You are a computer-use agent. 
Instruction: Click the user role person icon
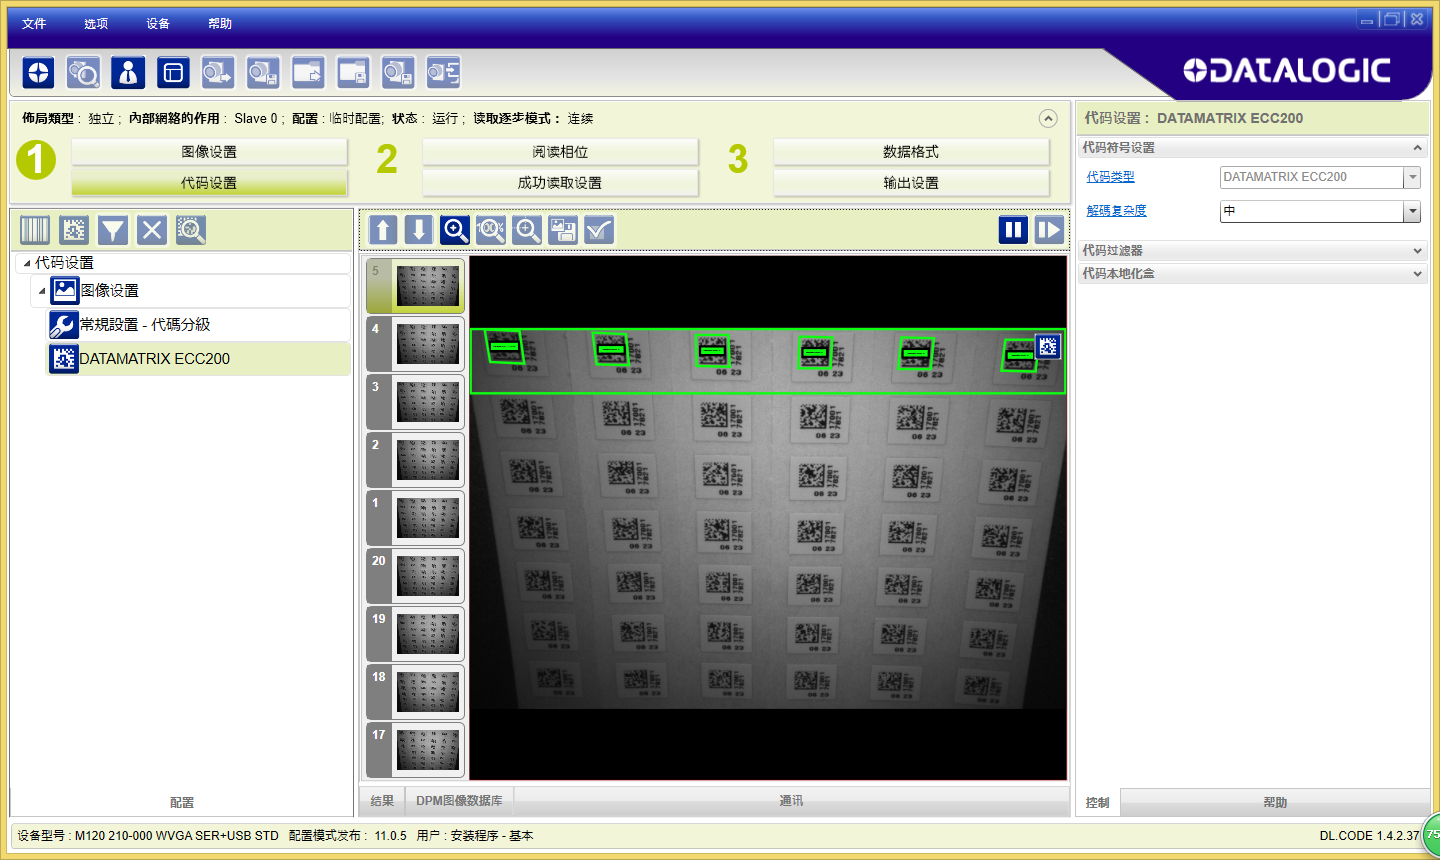tap(128, 72)
